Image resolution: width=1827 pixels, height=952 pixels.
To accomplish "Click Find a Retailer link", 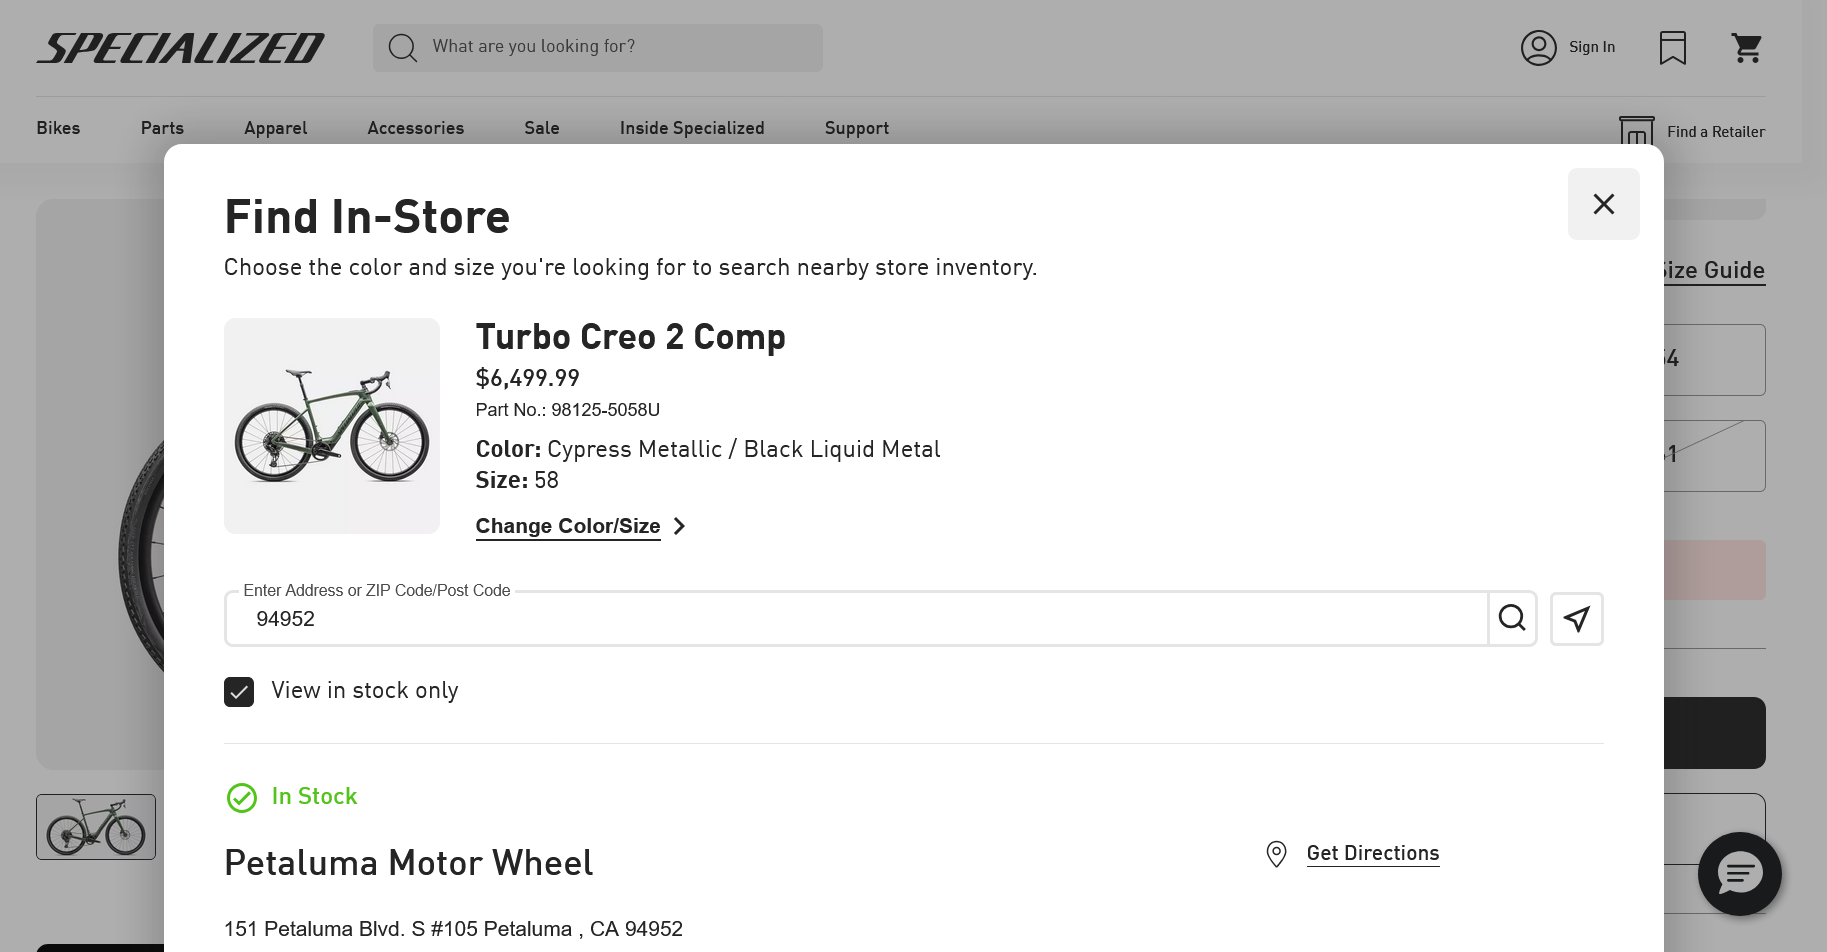I will pos(1715,132).
